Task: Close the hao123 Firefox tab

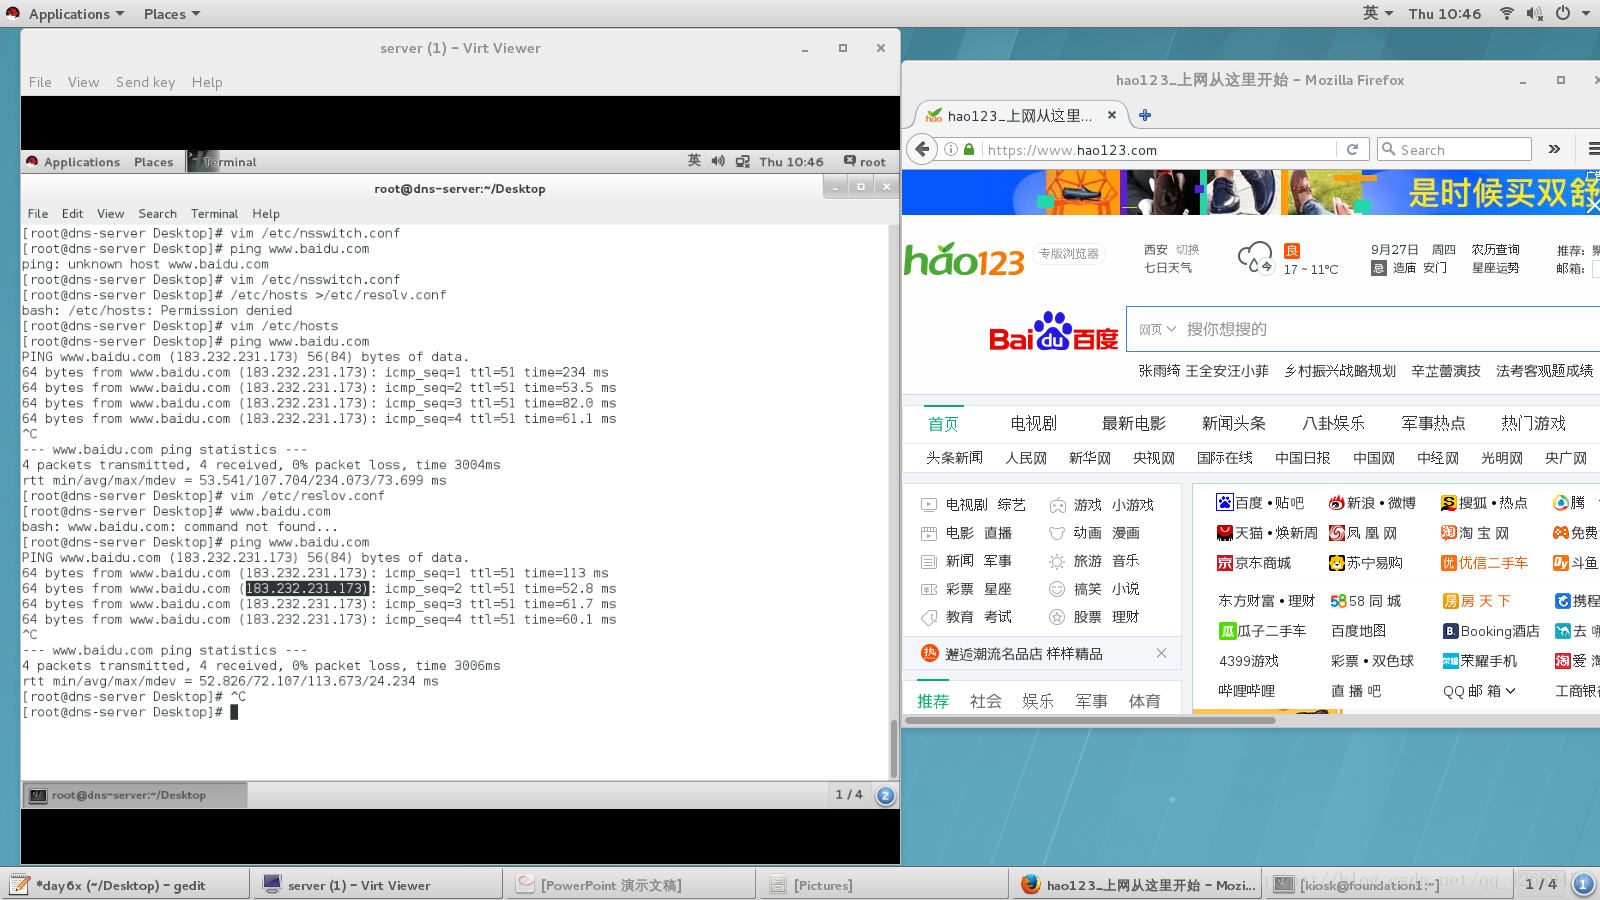Action: (x=1112, y=115)
